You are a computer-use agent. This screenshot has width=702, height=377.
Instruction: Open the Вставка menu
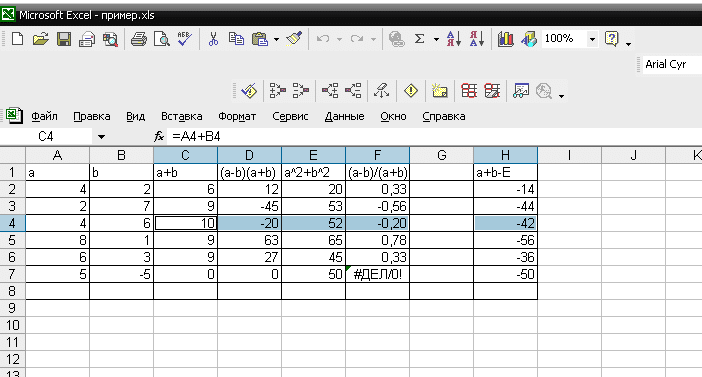182,116
